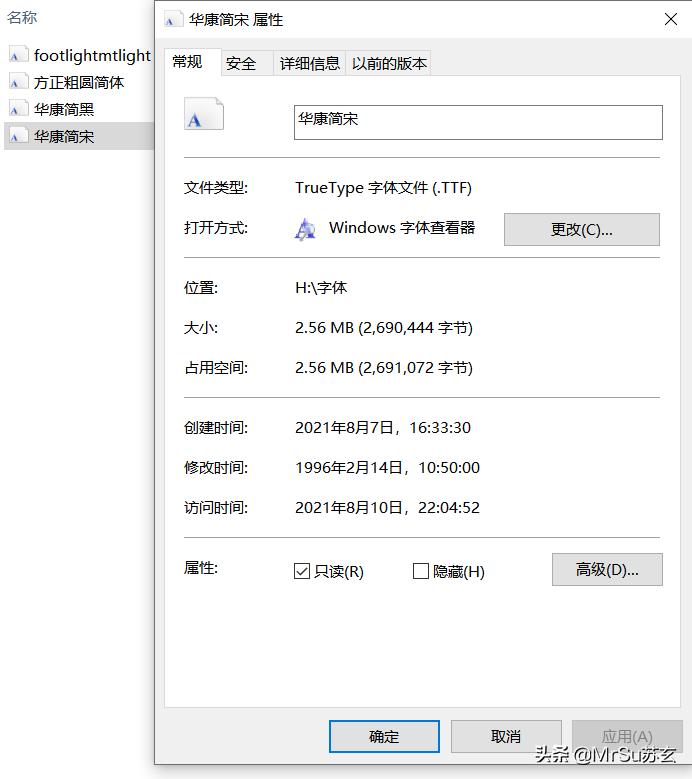Switch to the 以前的版本 tab
The height and width of the screenshot is (779, 692).
click(x=388, y=63)
